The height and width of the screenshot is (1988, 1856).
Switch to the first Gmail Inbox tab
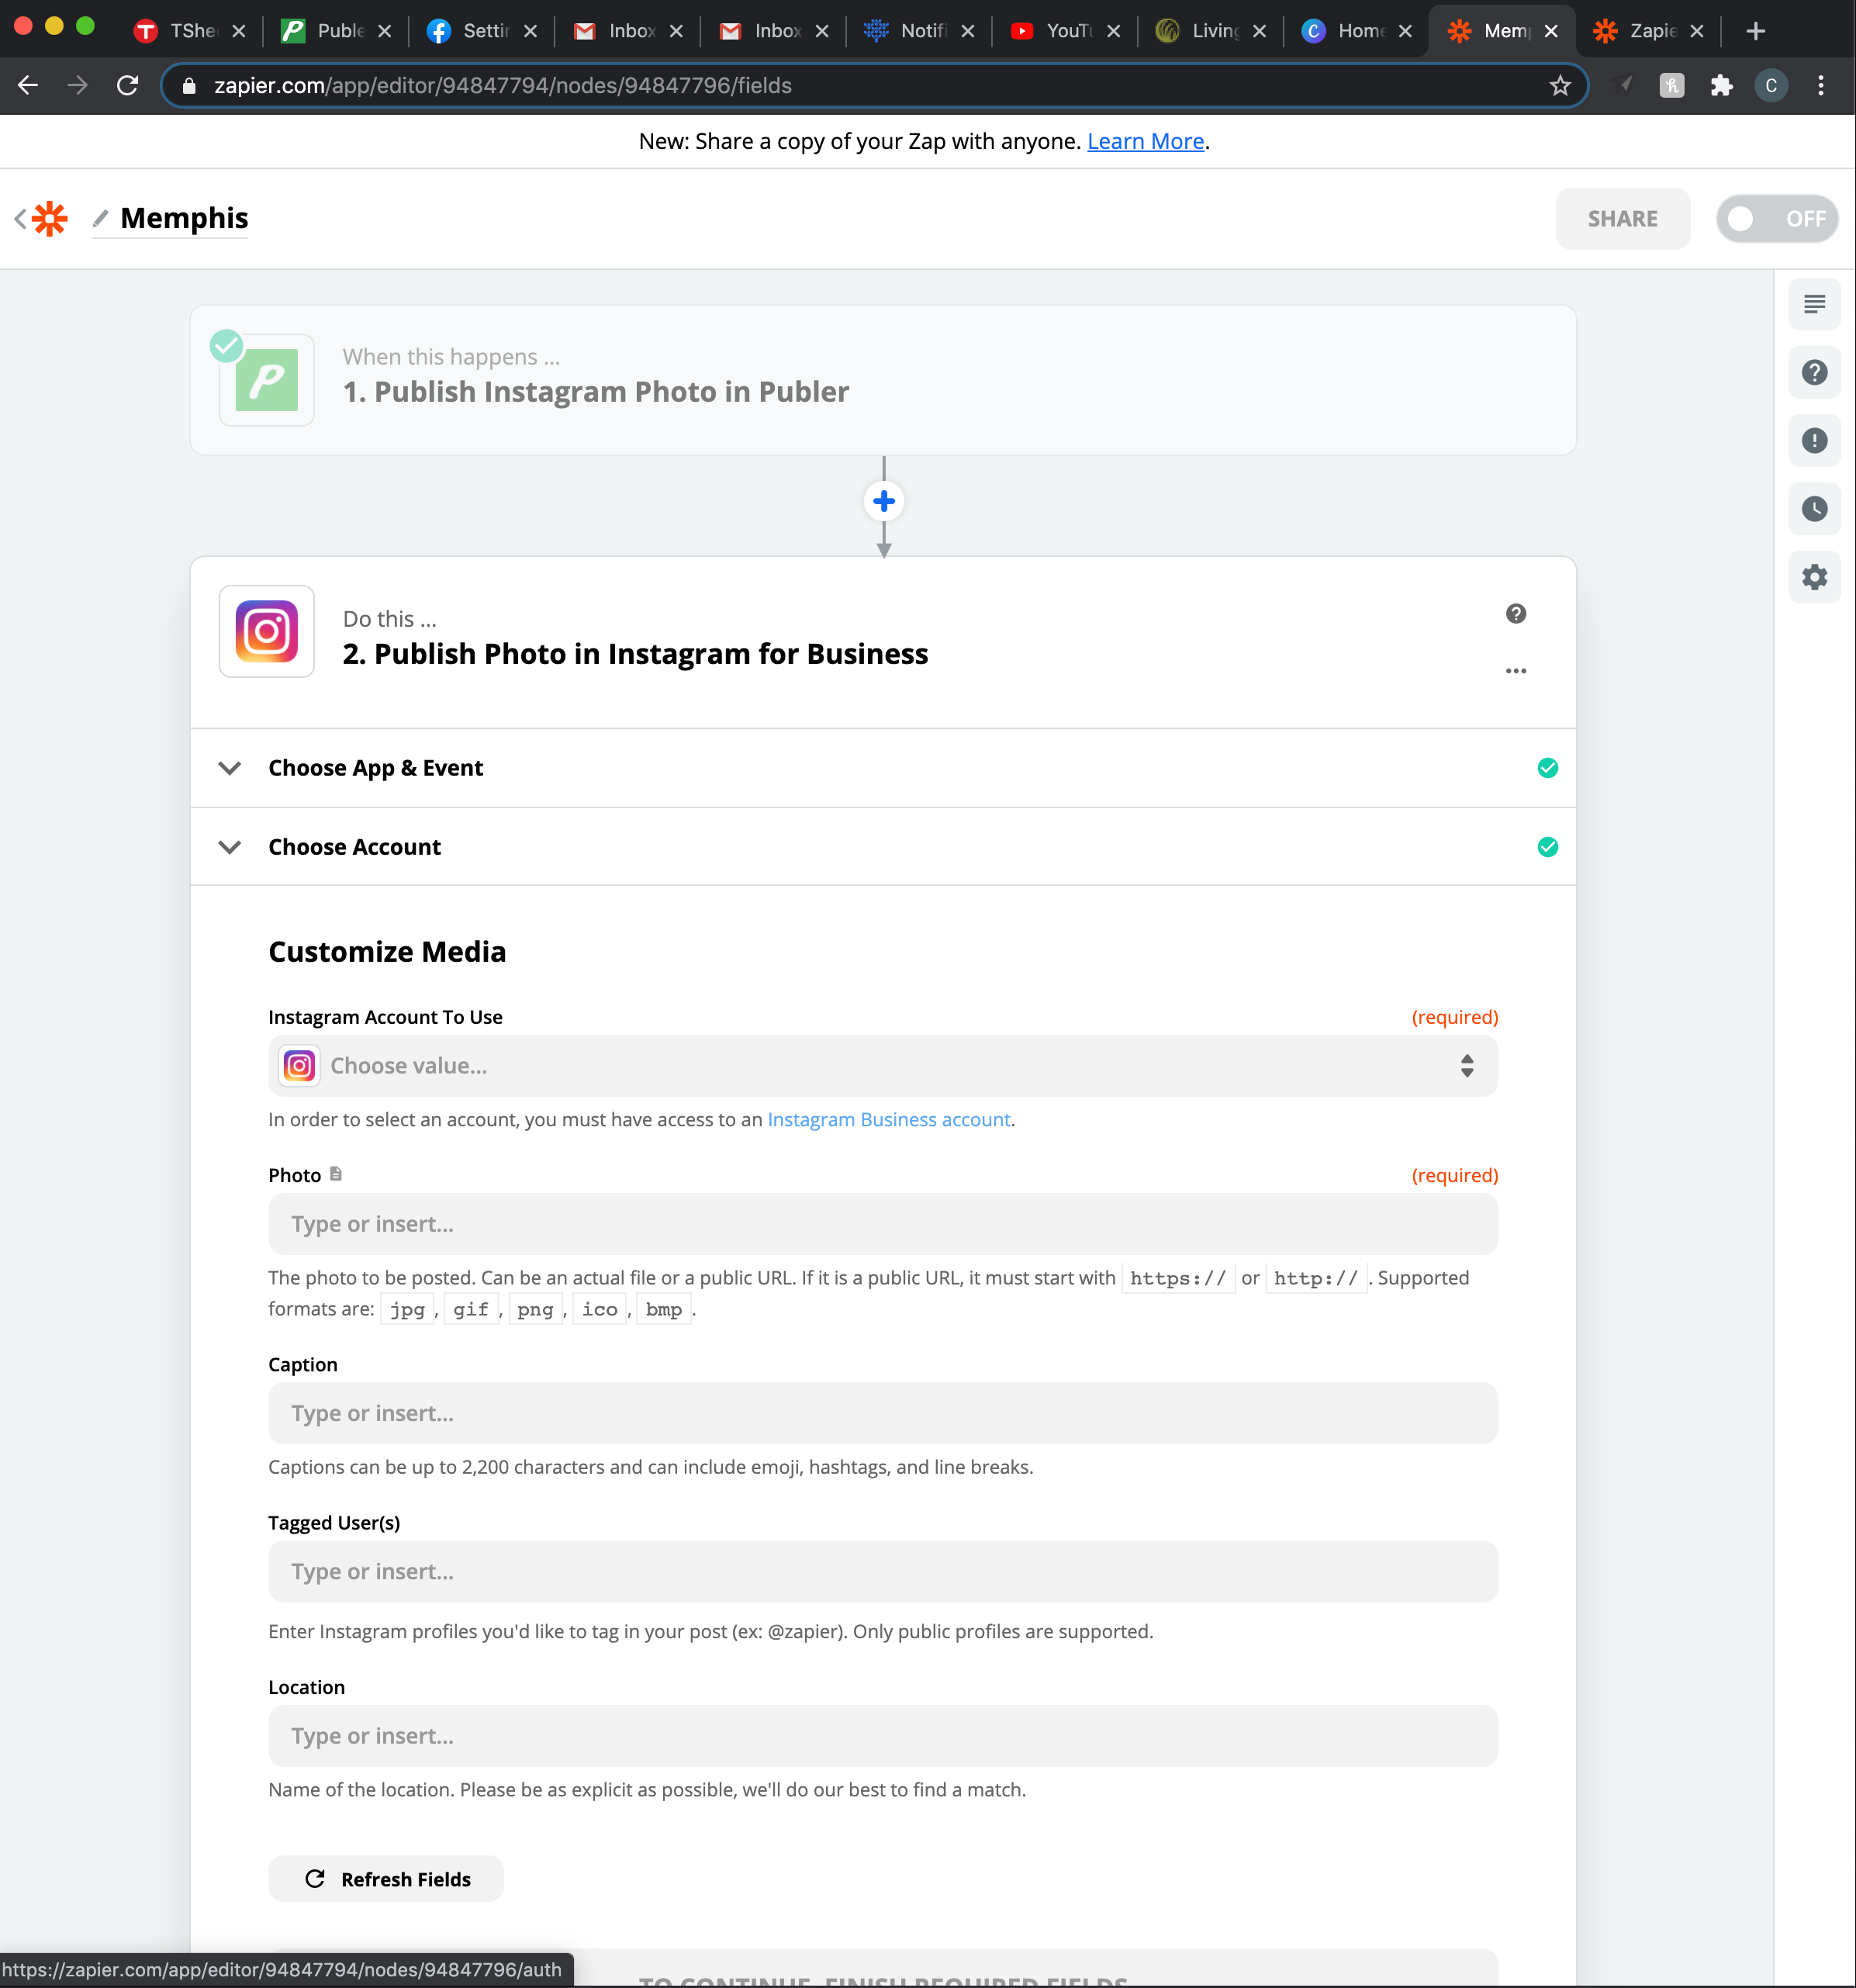(x=628, y=31)
